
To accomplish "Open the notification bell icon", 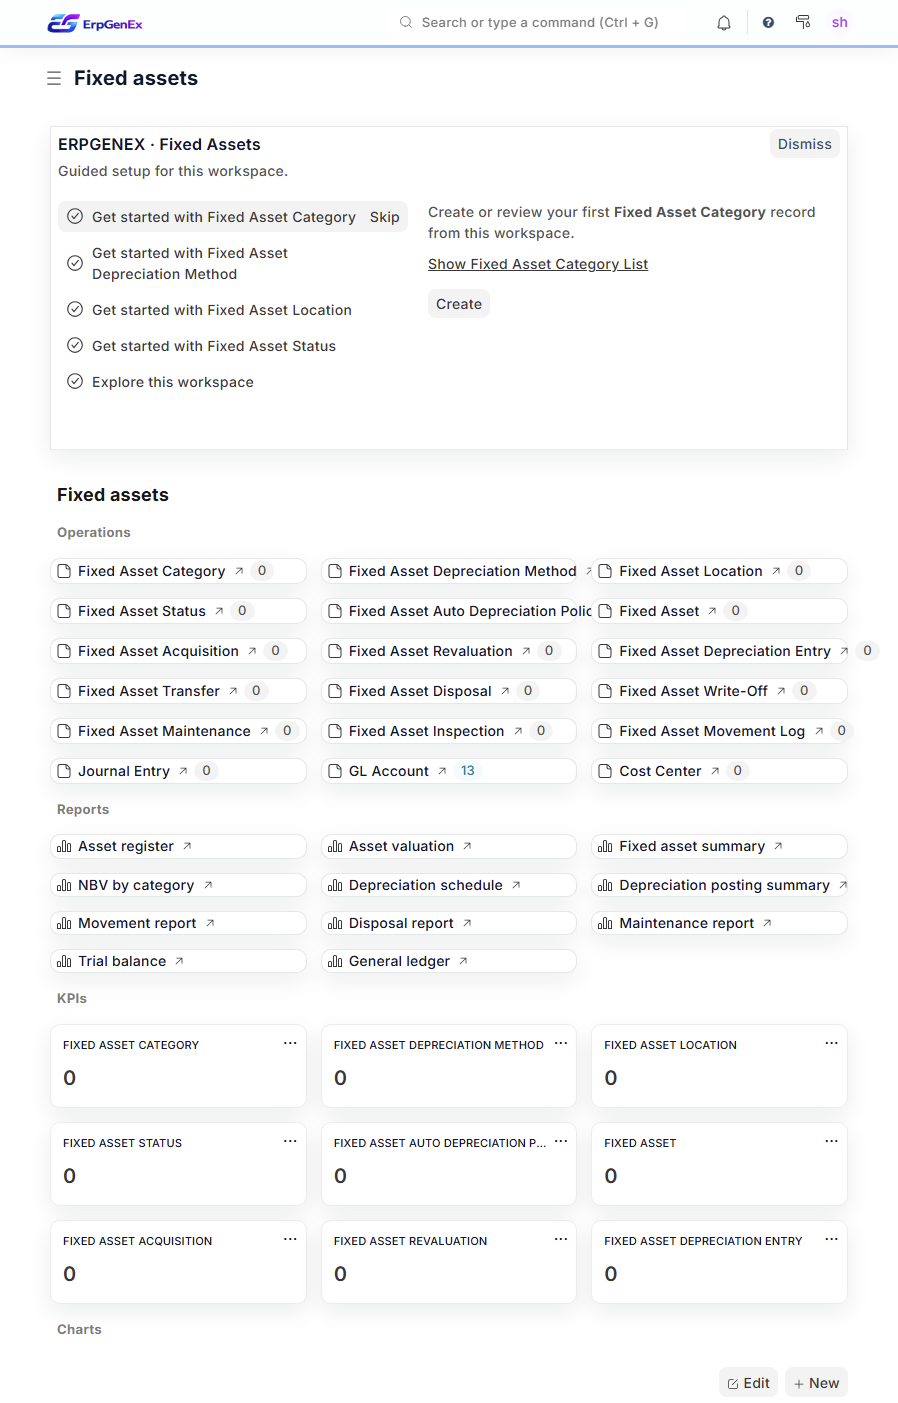I will pos(723,22).
